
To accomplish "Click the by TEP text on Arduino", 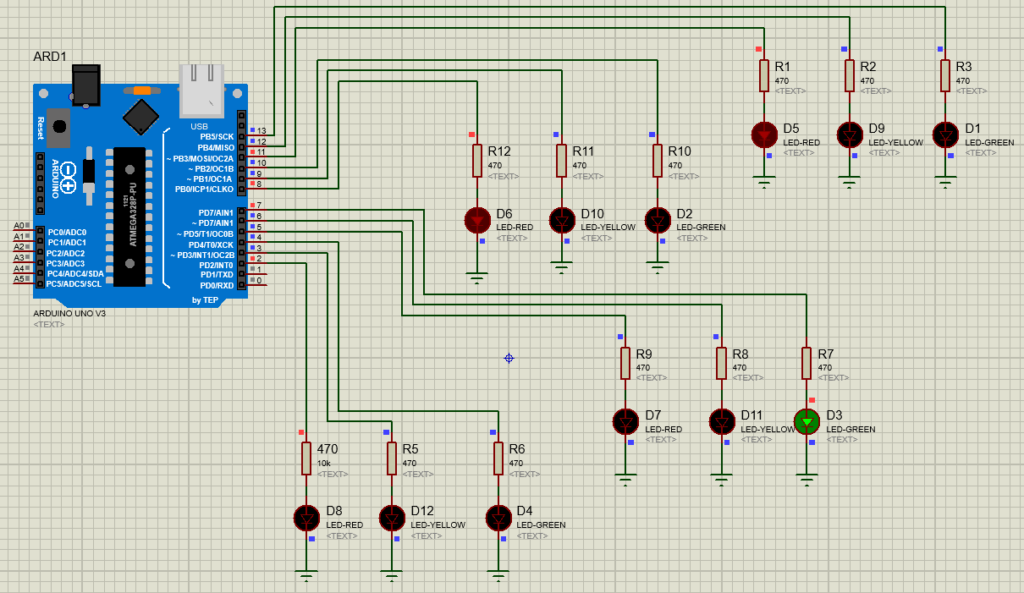I will [204, 300].
